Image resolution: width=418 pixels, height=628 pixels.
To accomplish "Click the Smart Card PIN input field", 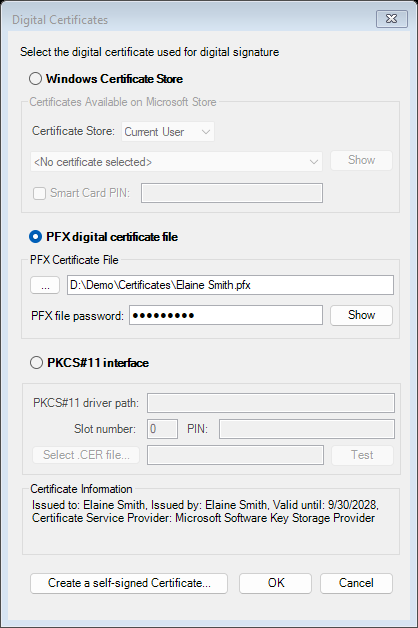I will tap(232, 193).
